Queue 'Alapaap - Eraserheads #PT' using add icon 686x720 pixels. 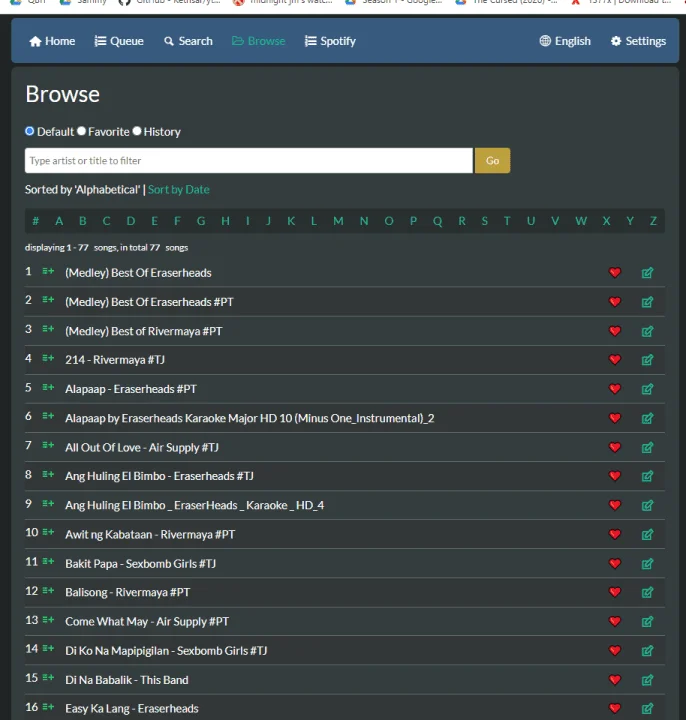[x=48, y=388]
